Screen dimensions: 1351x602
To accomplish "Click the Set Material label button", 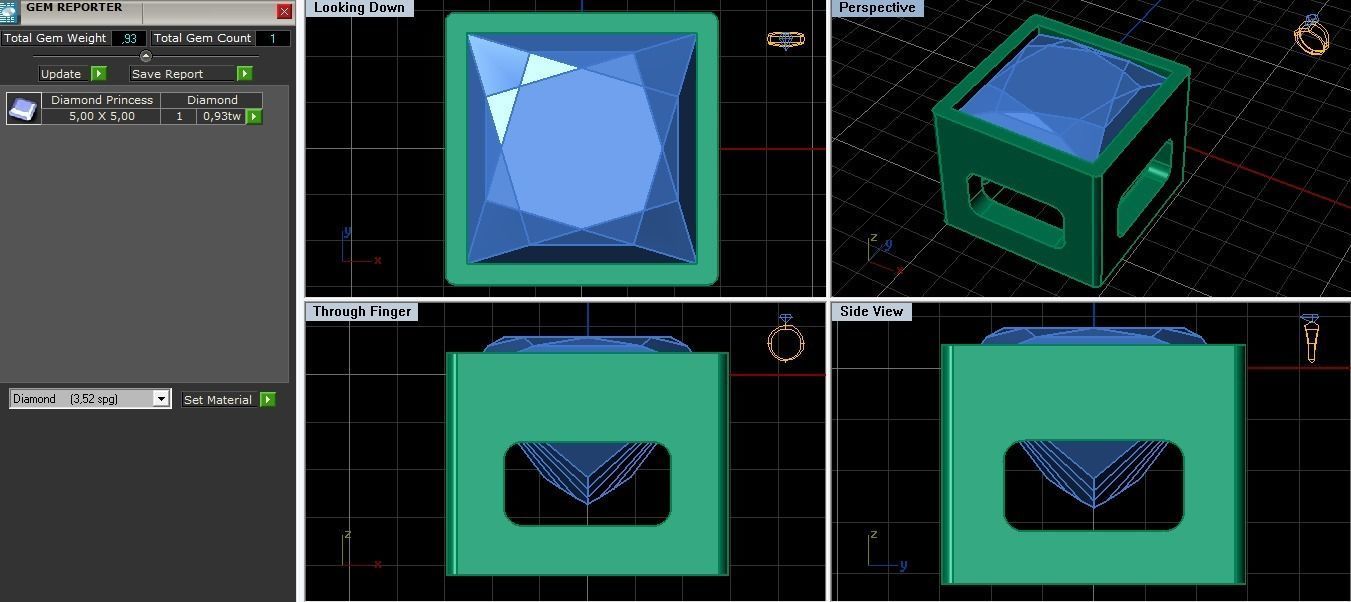I will (218, 400).
